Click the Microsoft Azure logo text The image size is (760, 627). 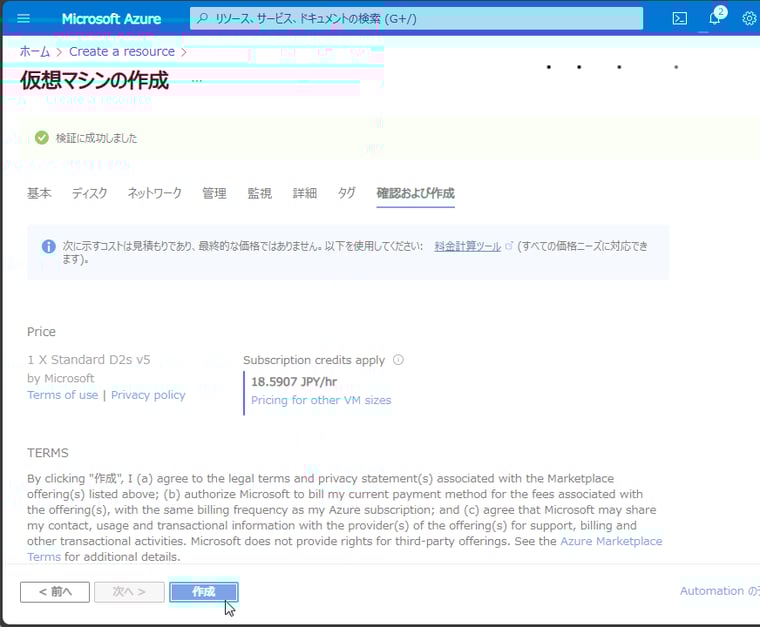click(111, 18)
